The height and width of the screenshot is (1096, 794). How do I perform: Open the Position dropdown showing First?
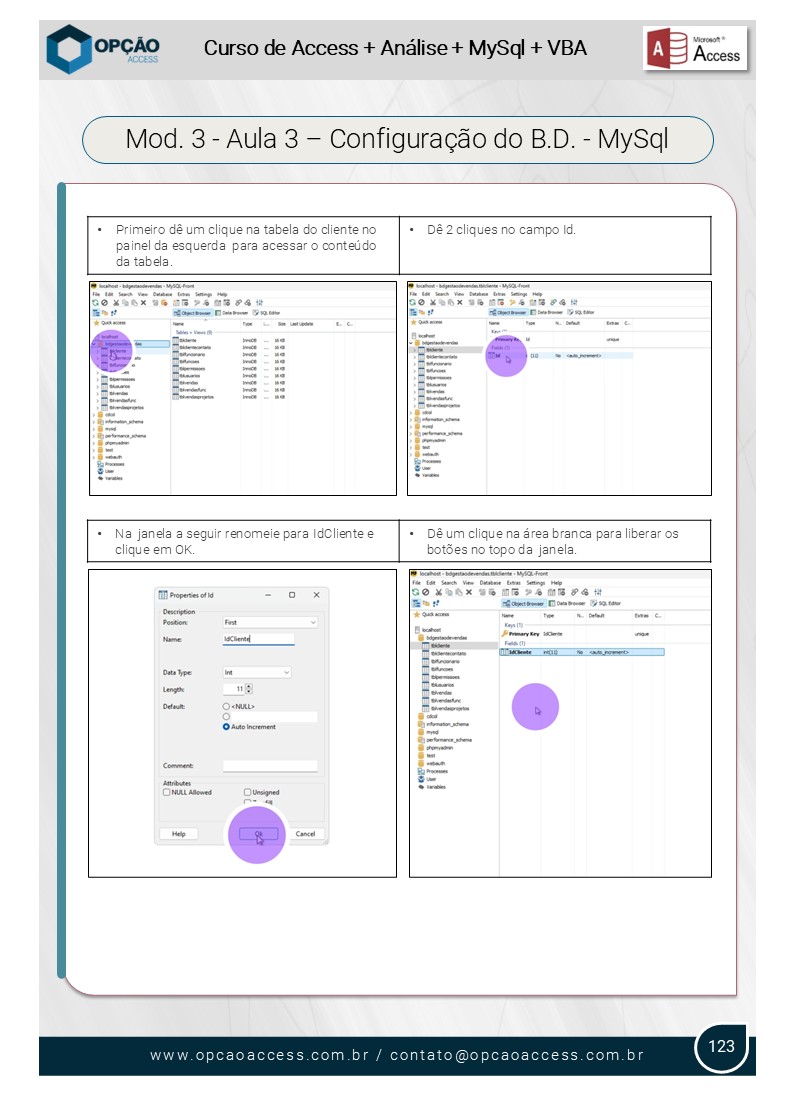(x=270, y=622)
